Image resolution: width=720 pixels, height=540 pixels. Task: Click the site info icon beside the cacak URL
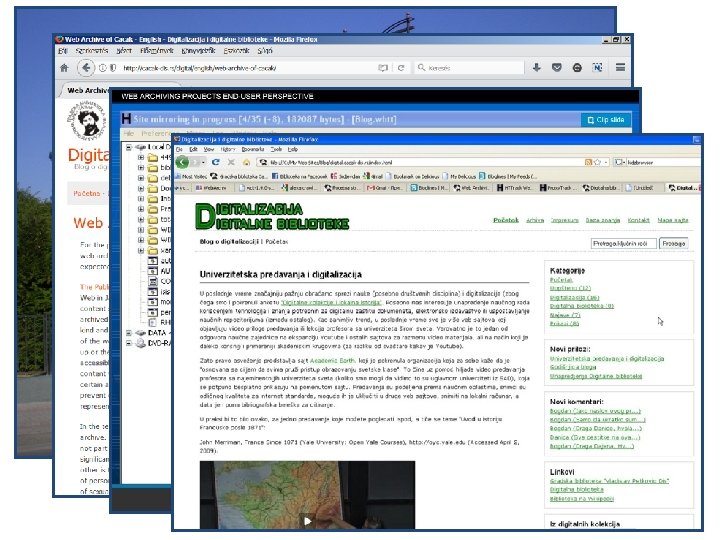pos(103,68)
